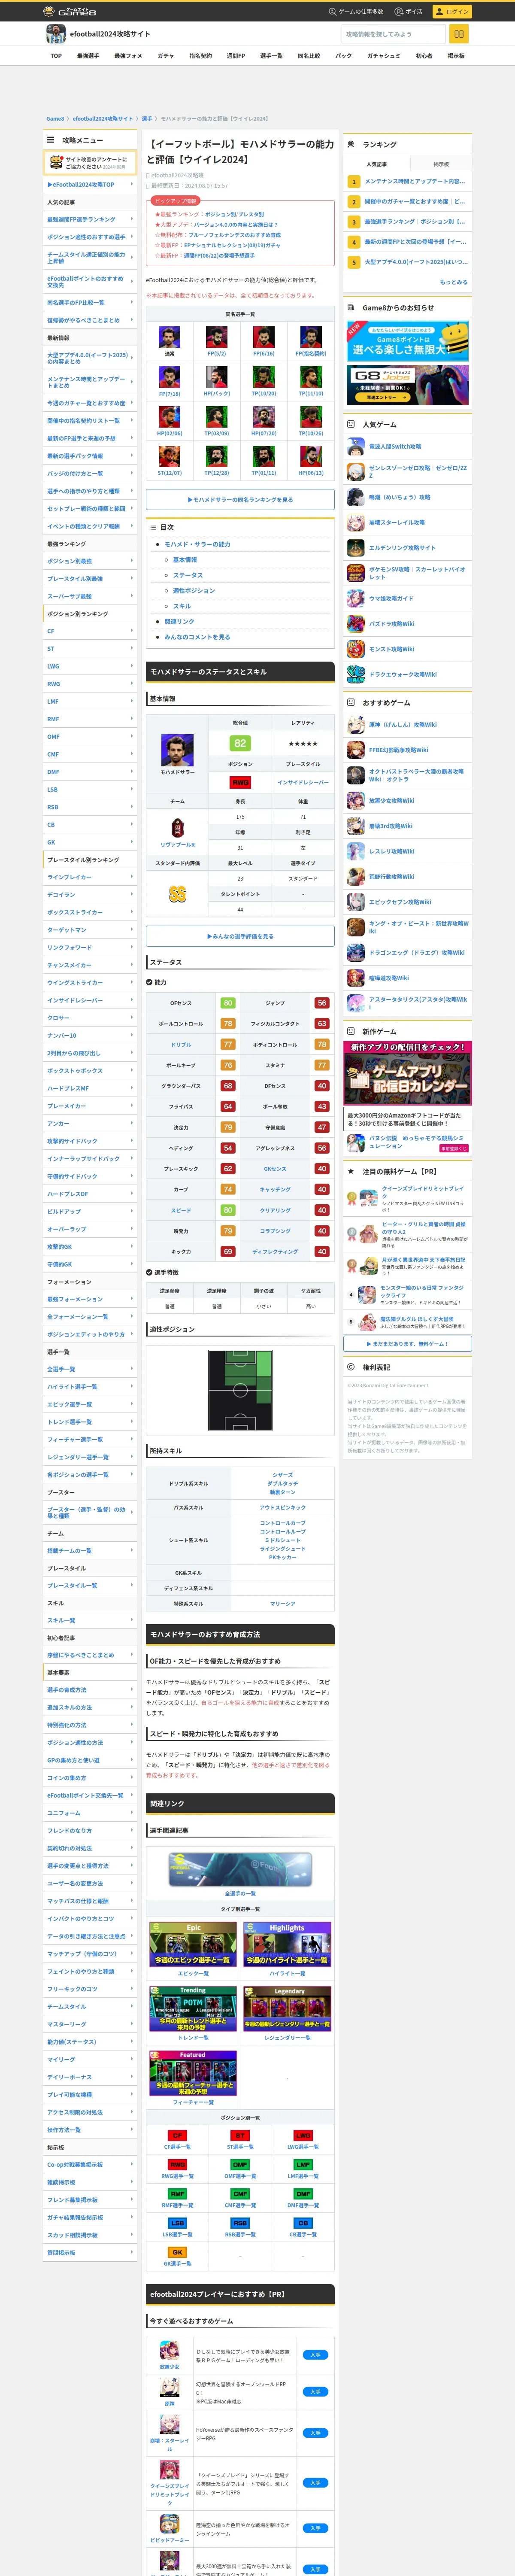Select the 週間FP navigation menu item
This screenshot has height=2576, width=515.
pos(236,56)
